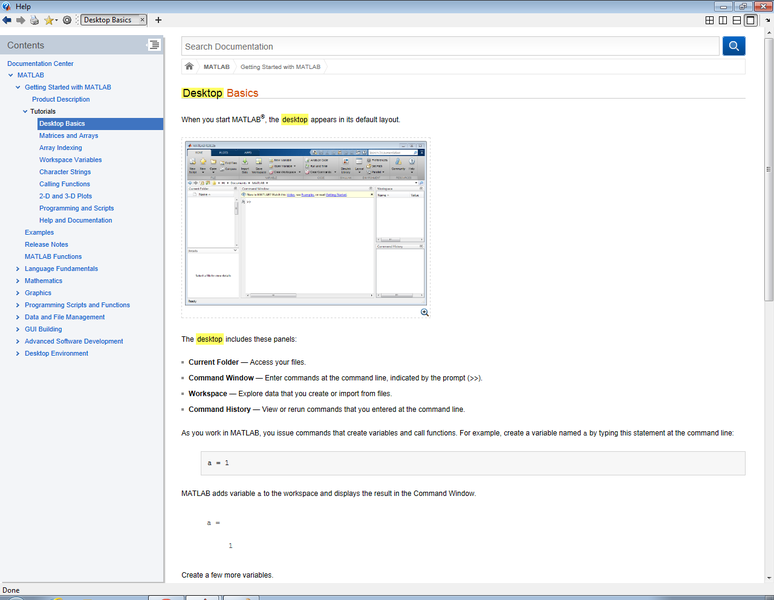The width and height of the screenshot is (774, 600).
Task: Open MATLAB Functions in contents tree
Action: (53, 257)
